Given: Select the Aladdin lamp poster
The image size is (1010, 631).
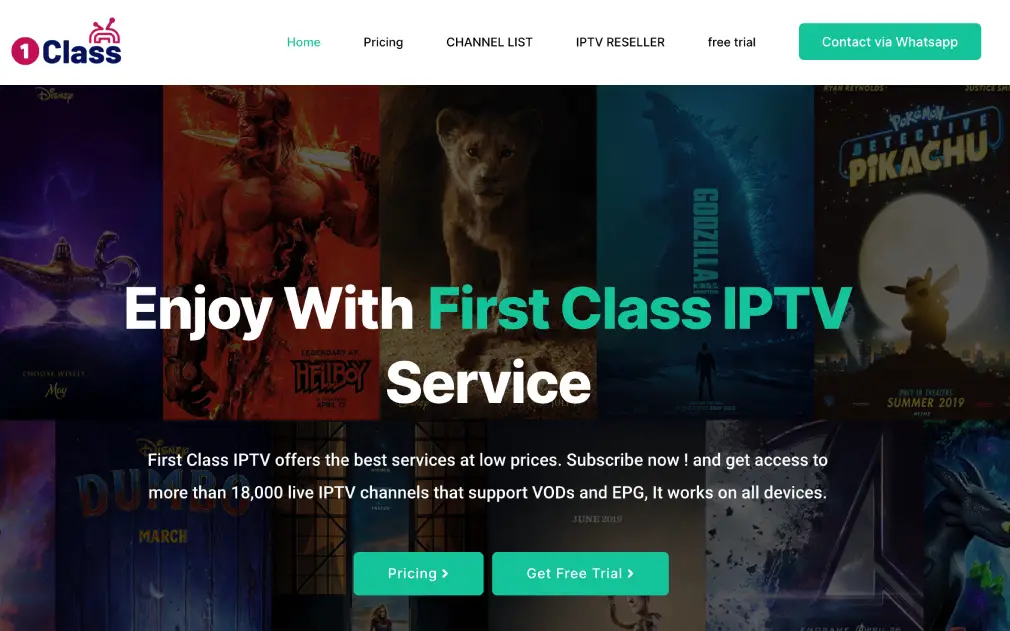Looking at the screenshot, I should tap(81, 252).
